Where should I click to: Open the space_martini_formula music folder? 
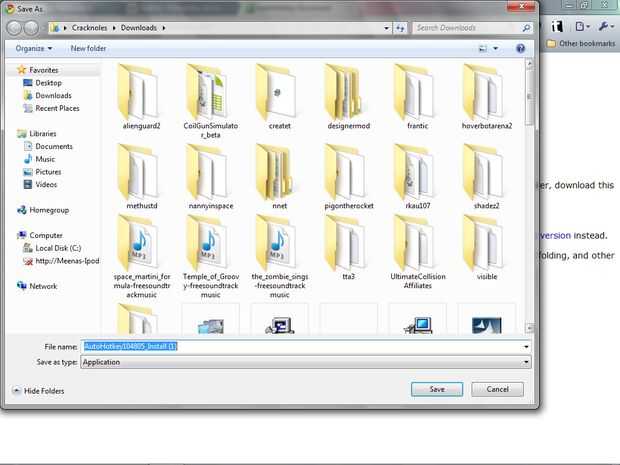point(141,257)
